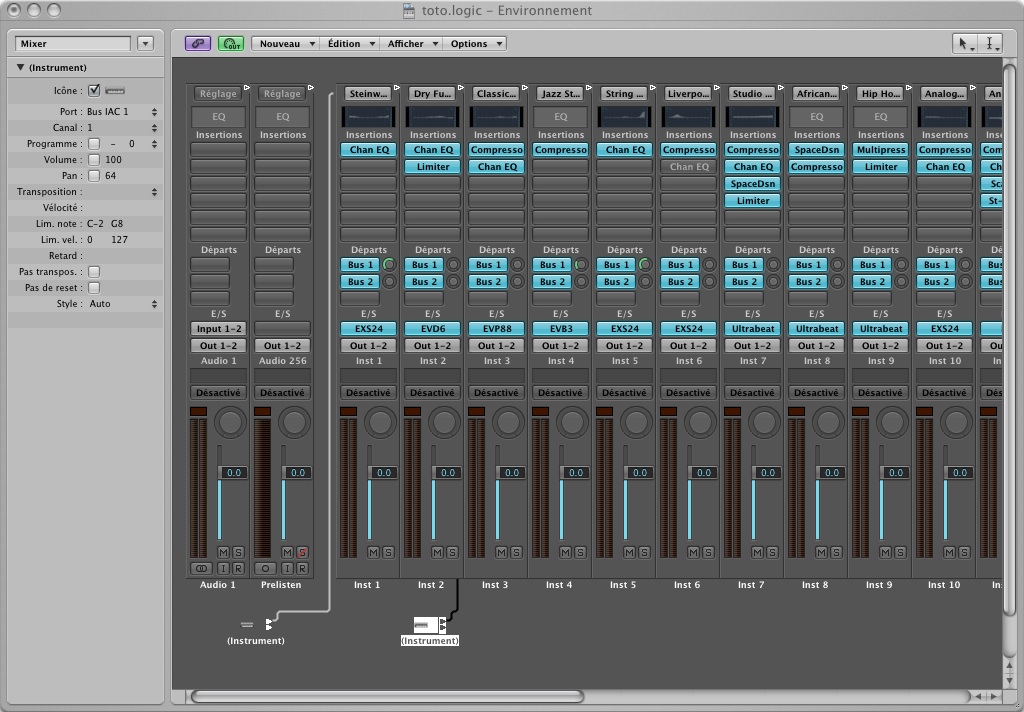The width and height of the screenshot is (1024, 712).
Task: Open the layer dropdown arrow next to Mixer
Action: tap(145, 44)
